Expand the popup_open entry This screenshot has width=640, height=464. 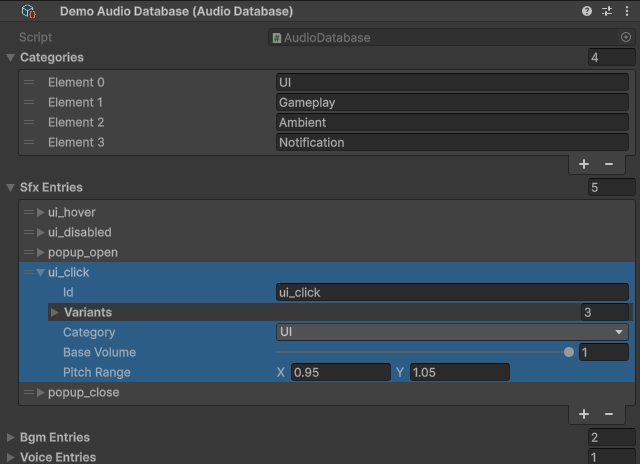[40, 252]
